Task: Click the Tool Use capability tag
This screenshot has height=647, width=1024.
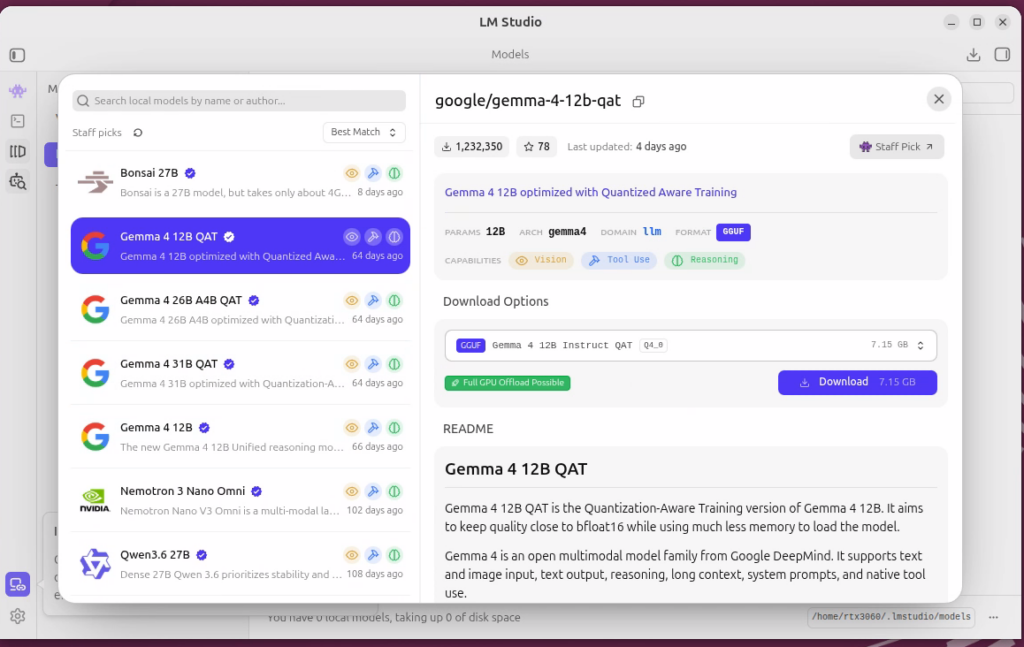Action: (x=619, y=260)
